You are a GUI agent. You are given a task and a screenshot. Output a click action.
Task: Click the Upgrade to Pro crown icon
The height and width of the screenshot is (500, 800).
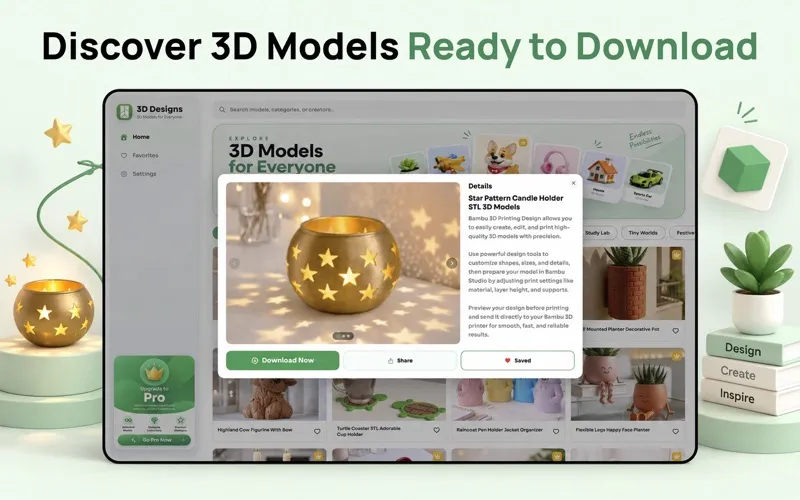click(154, 373)
